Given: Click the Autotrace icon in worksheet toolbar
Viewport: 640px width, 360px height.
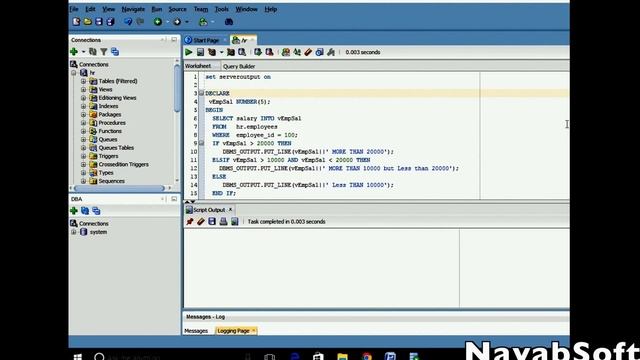Looking at the screenshot, I should (x=231, y=52).
